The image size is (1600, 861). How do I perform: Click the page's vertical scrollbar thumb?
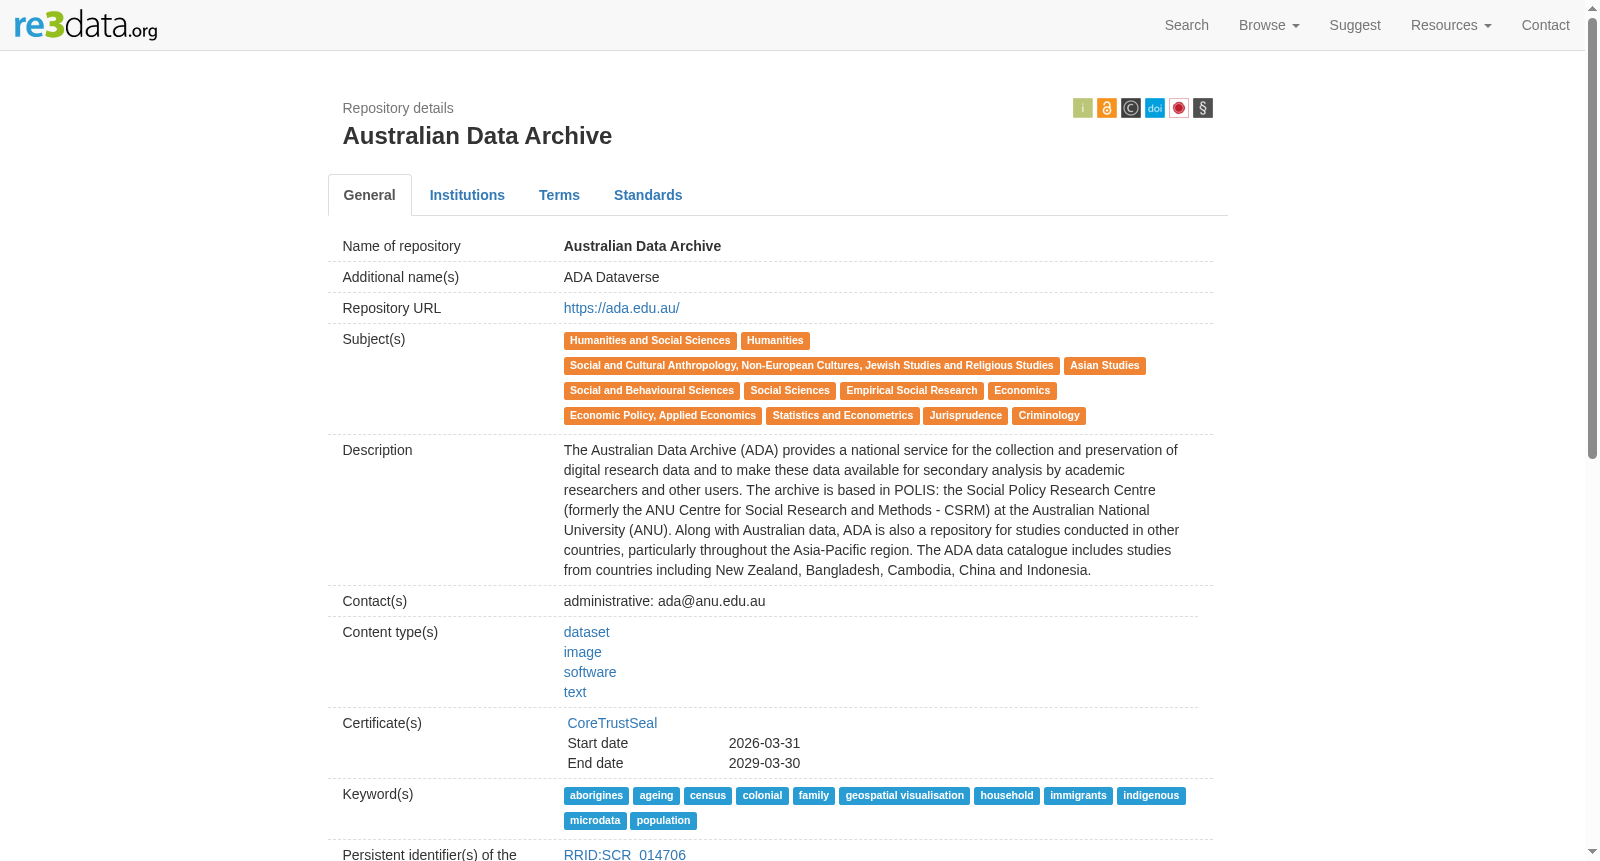click(x=1593, y=238)
